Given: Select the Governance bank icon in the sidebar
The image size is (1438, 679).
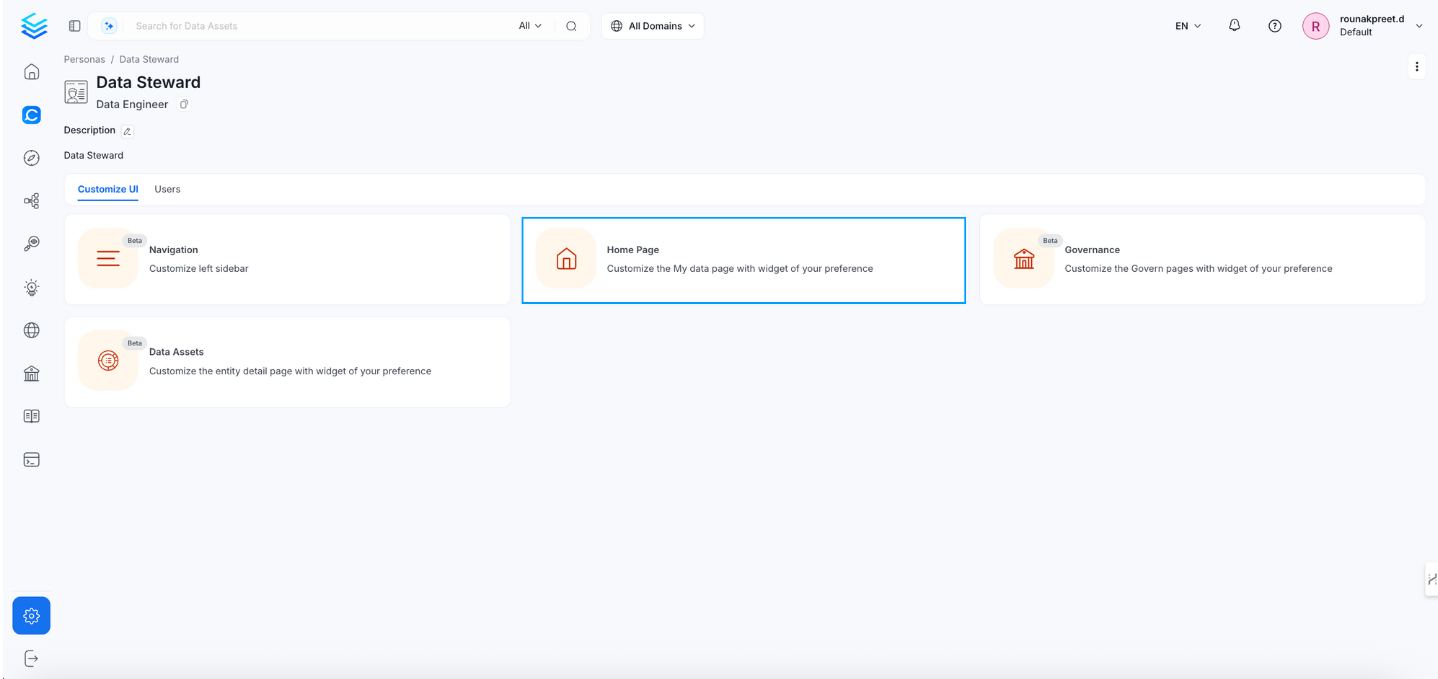Looking at the screenshot, I should pos(31,373).
